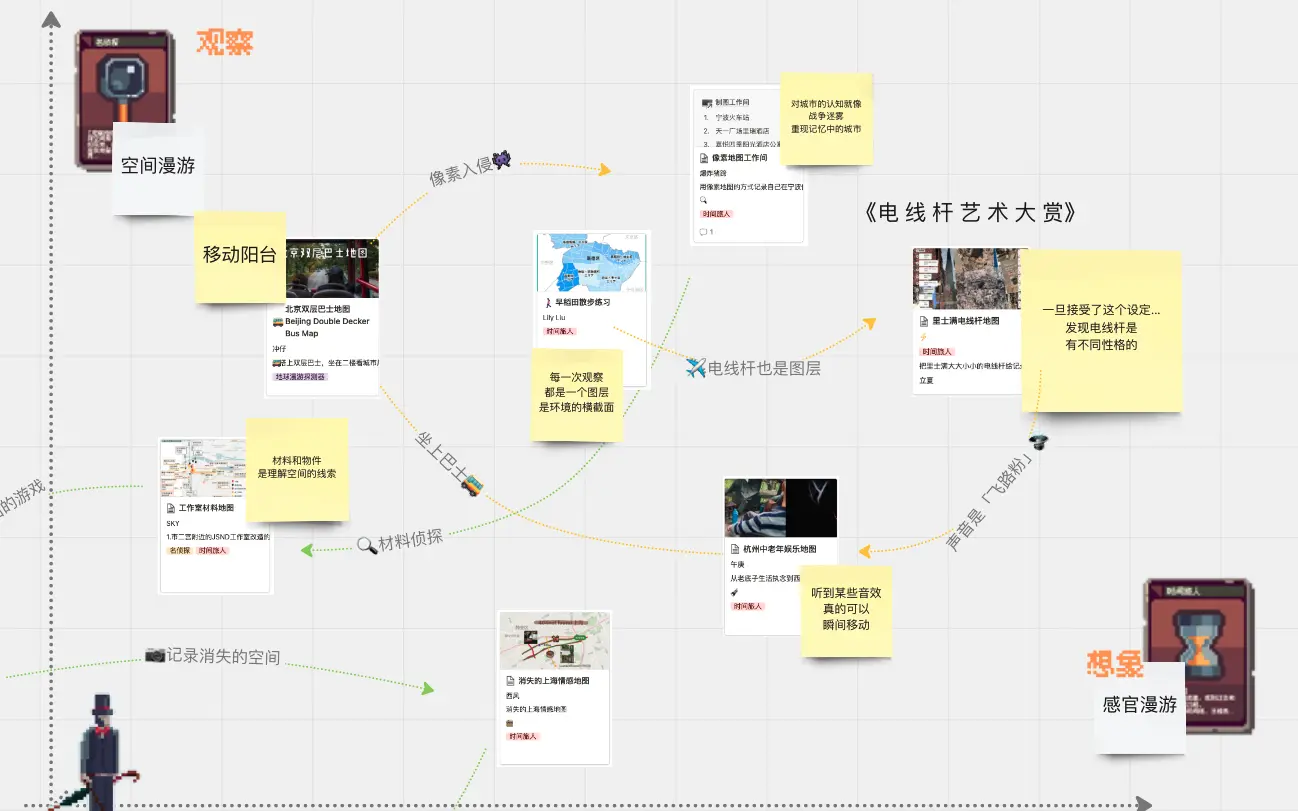This screenshot has width=1298, height=811.
Task: Select the 空间漫游 white sticky note
Action: (x=158, y=166)
